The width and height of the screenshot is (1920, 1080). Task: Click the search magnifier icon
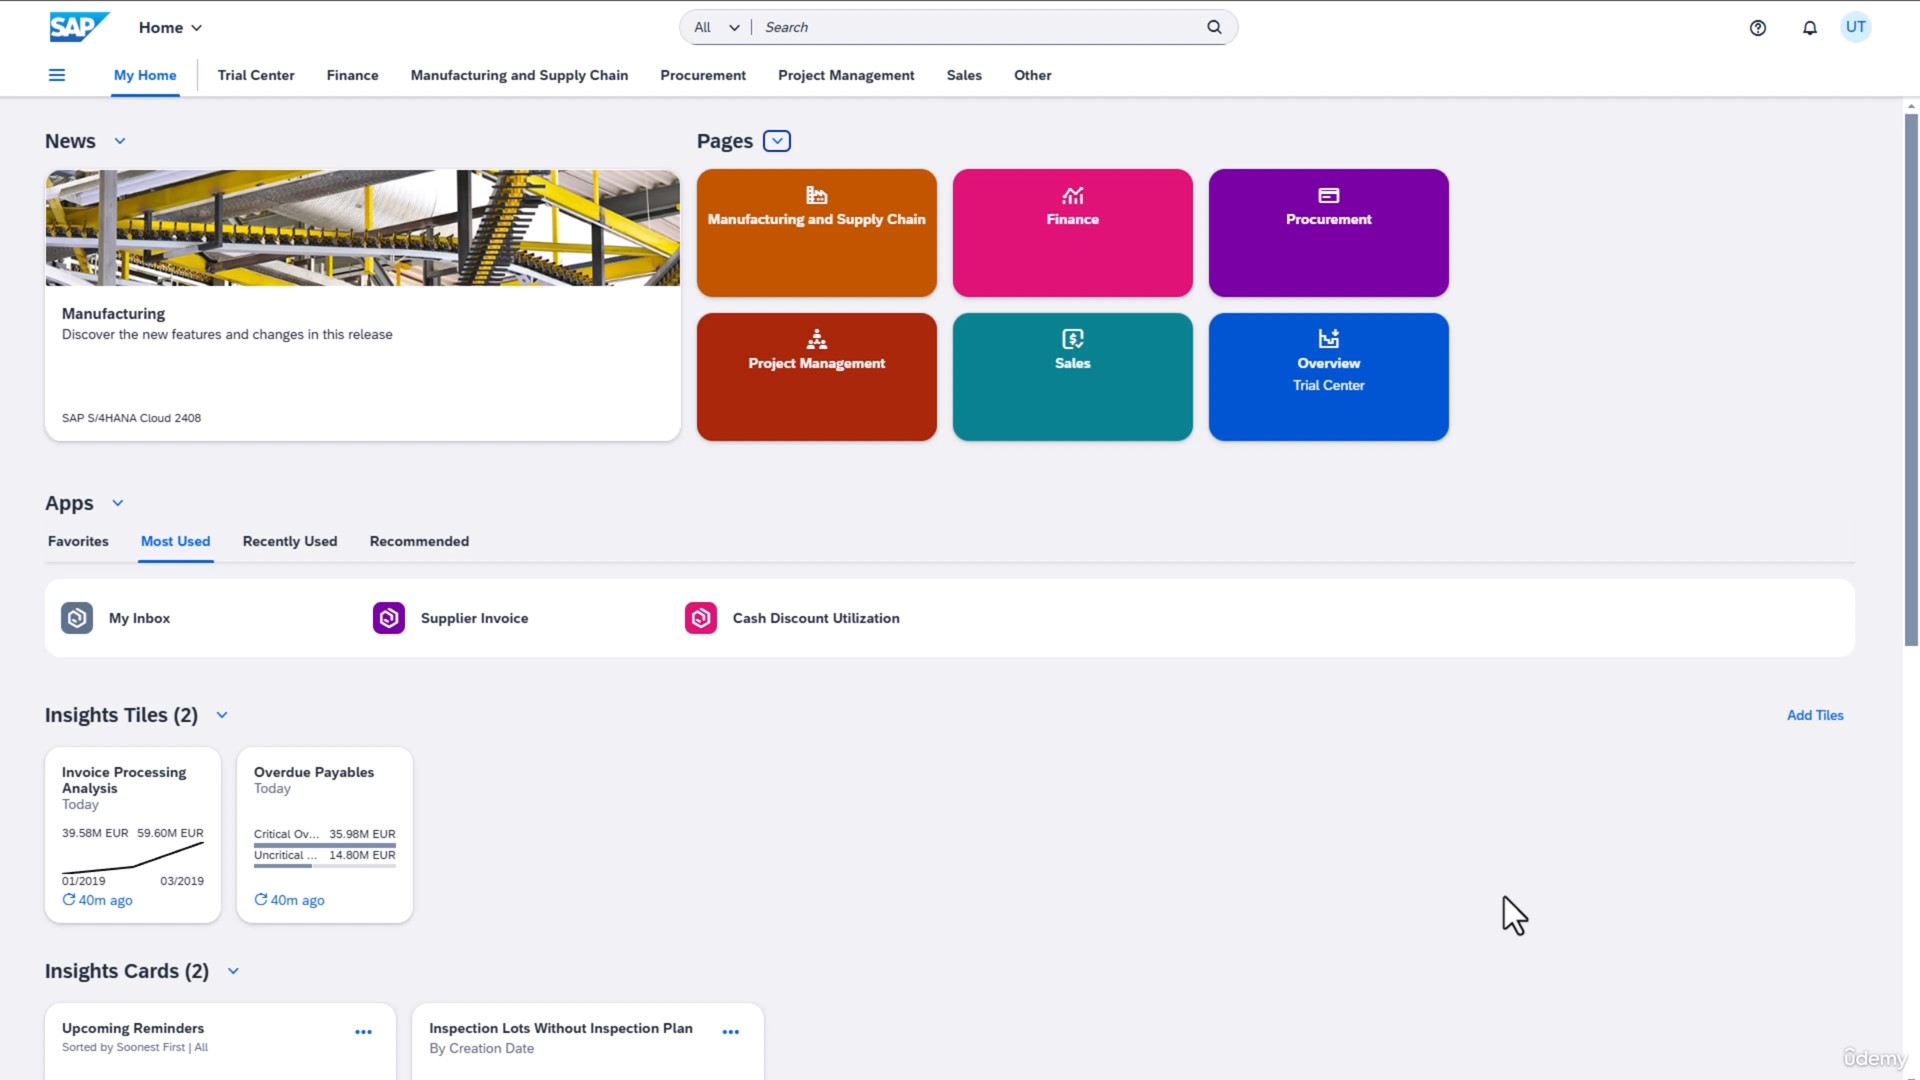1214,27
